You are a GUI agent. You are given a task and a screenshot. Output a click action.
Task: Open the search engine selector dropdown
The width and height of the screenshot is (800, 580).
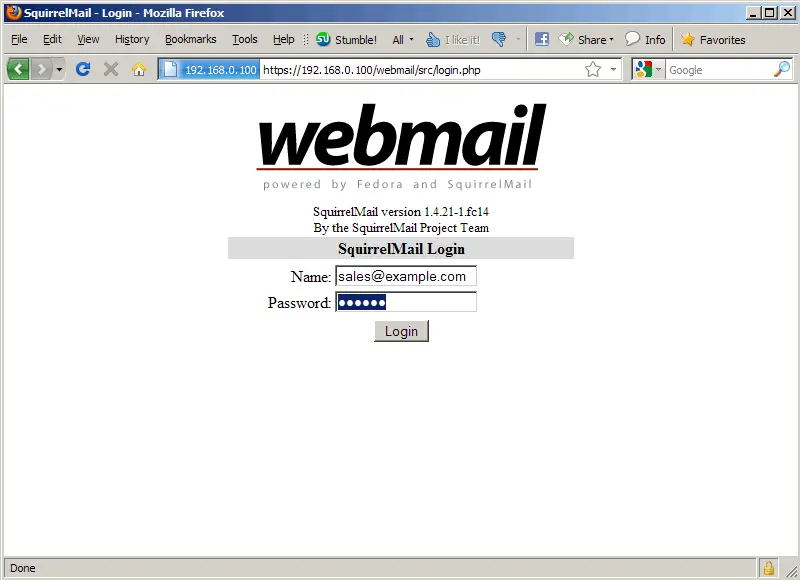(648, 69)
